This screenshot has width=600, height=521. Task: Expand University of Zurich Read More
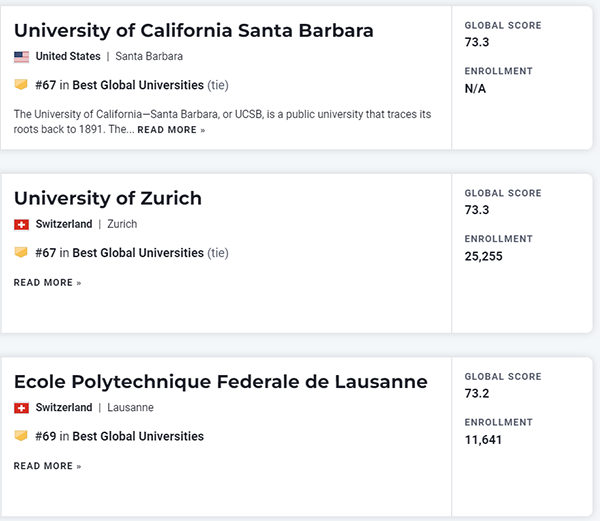tap(47, 283)
